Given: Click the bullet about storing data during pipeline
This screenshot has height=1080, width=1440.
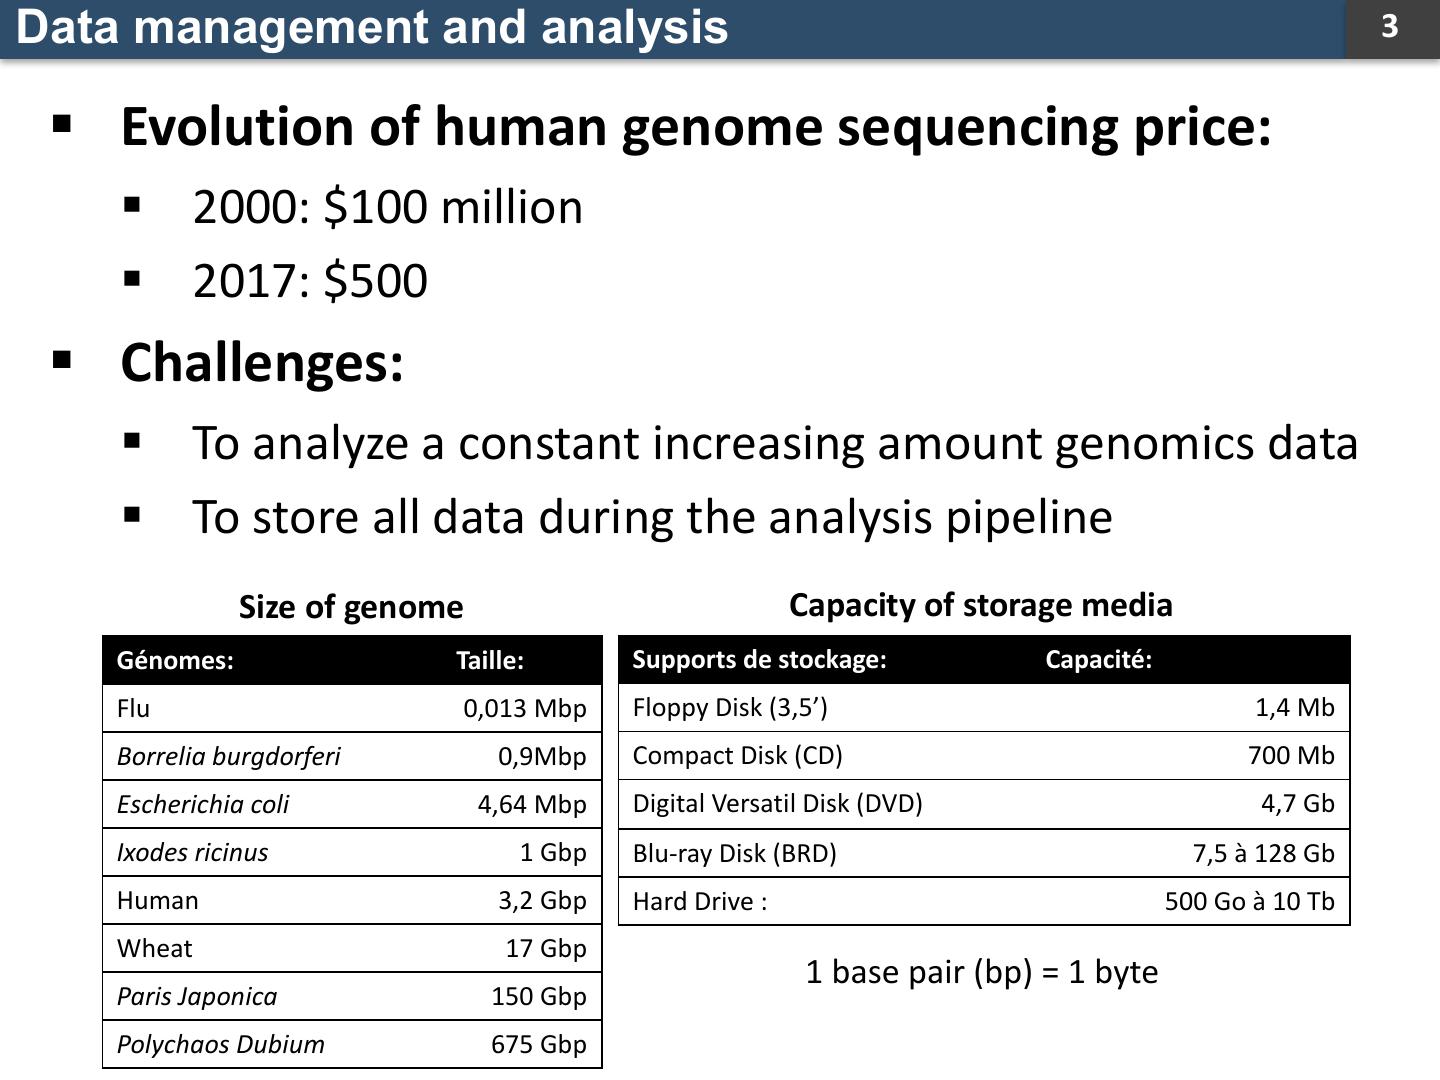Looking at the screenshot, I should (x=652, y=517).
